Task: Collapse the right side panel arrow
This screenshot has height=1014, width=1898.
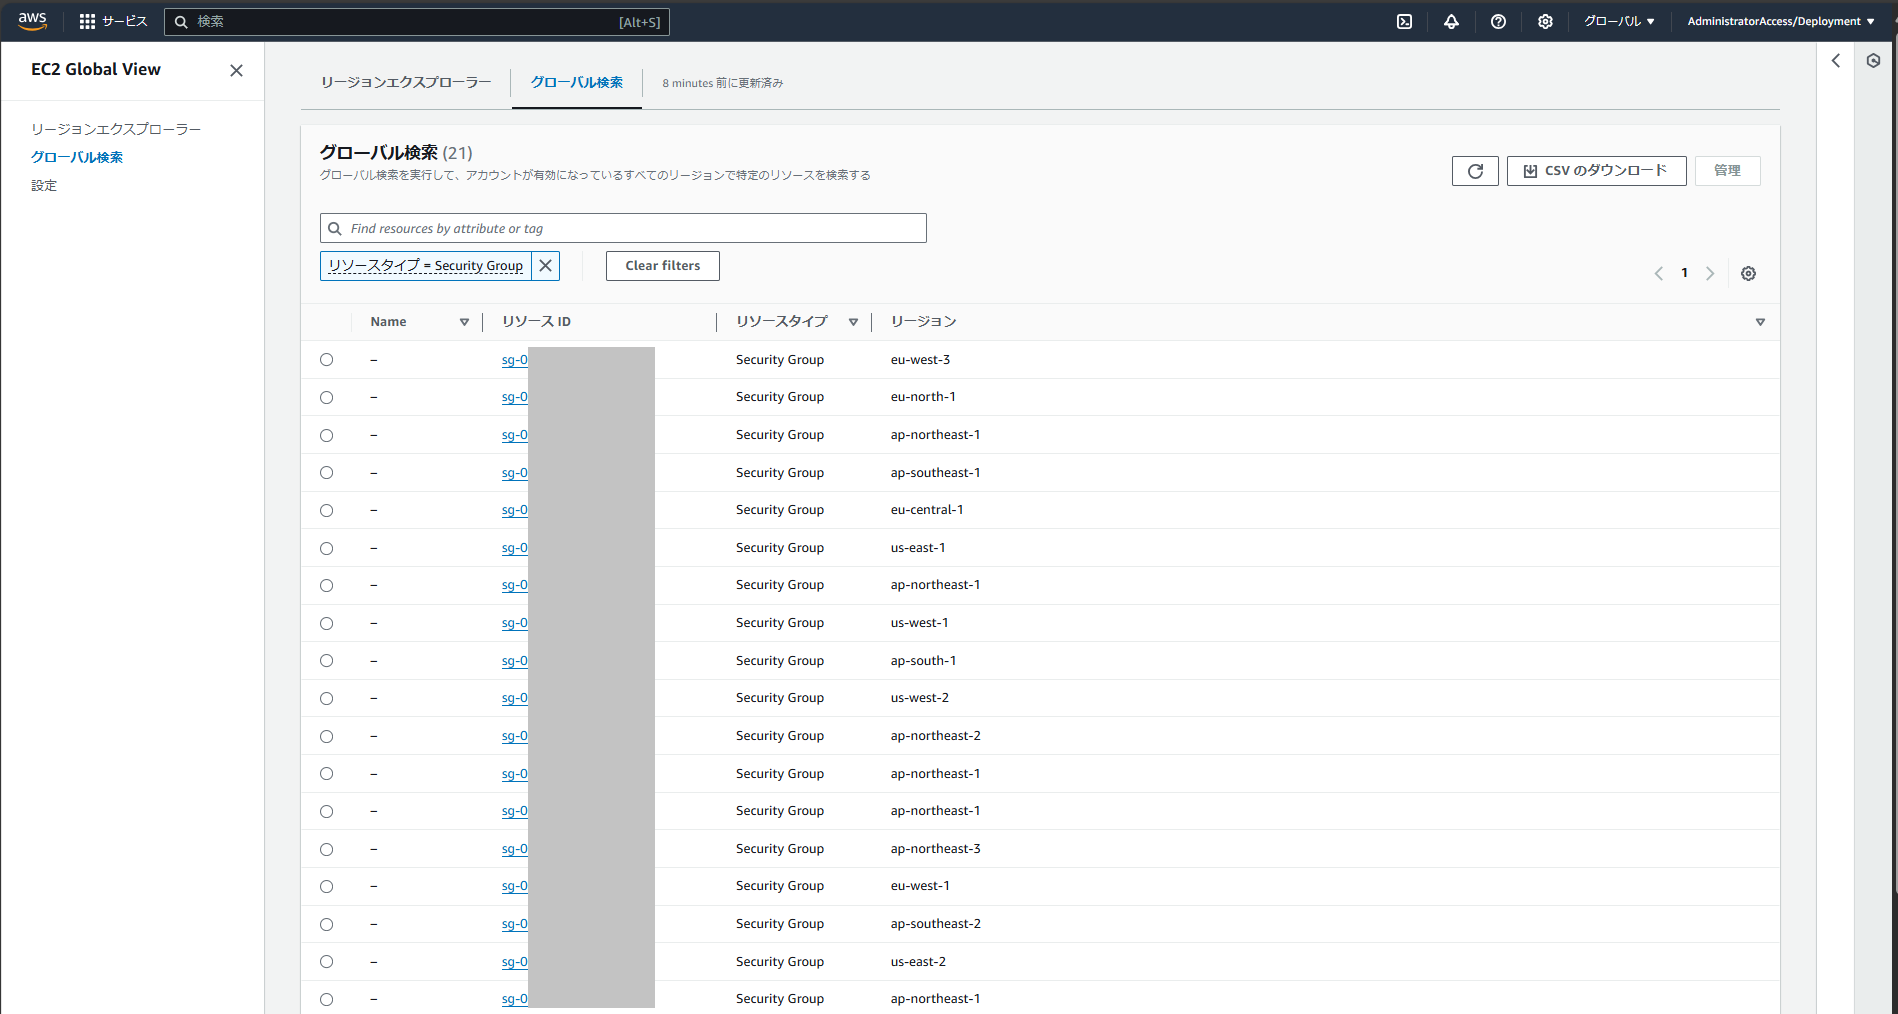Action: 1836,61
